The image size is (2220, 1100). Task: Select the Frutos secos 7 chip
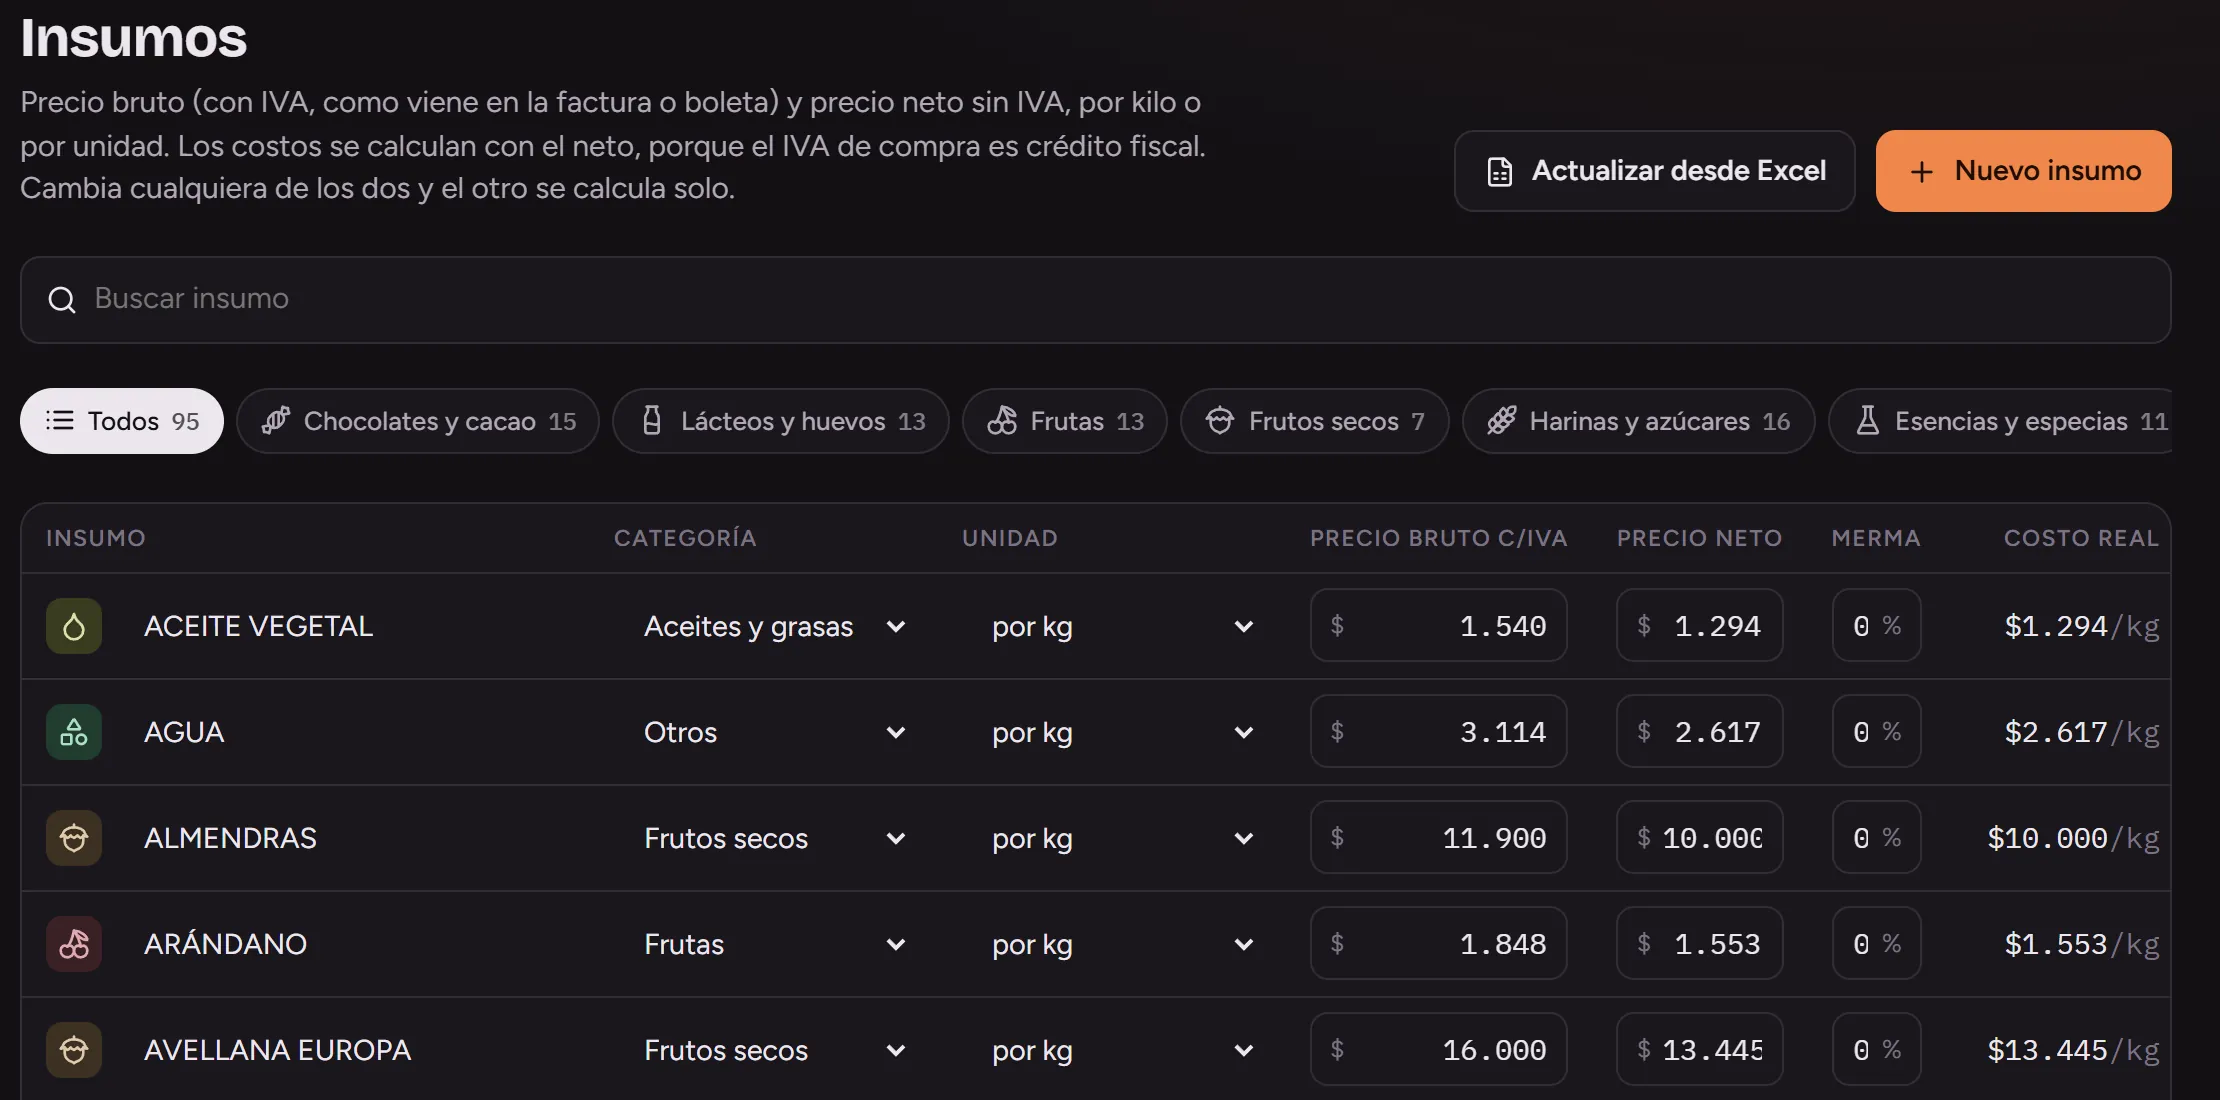click(x=1315, y=421)
